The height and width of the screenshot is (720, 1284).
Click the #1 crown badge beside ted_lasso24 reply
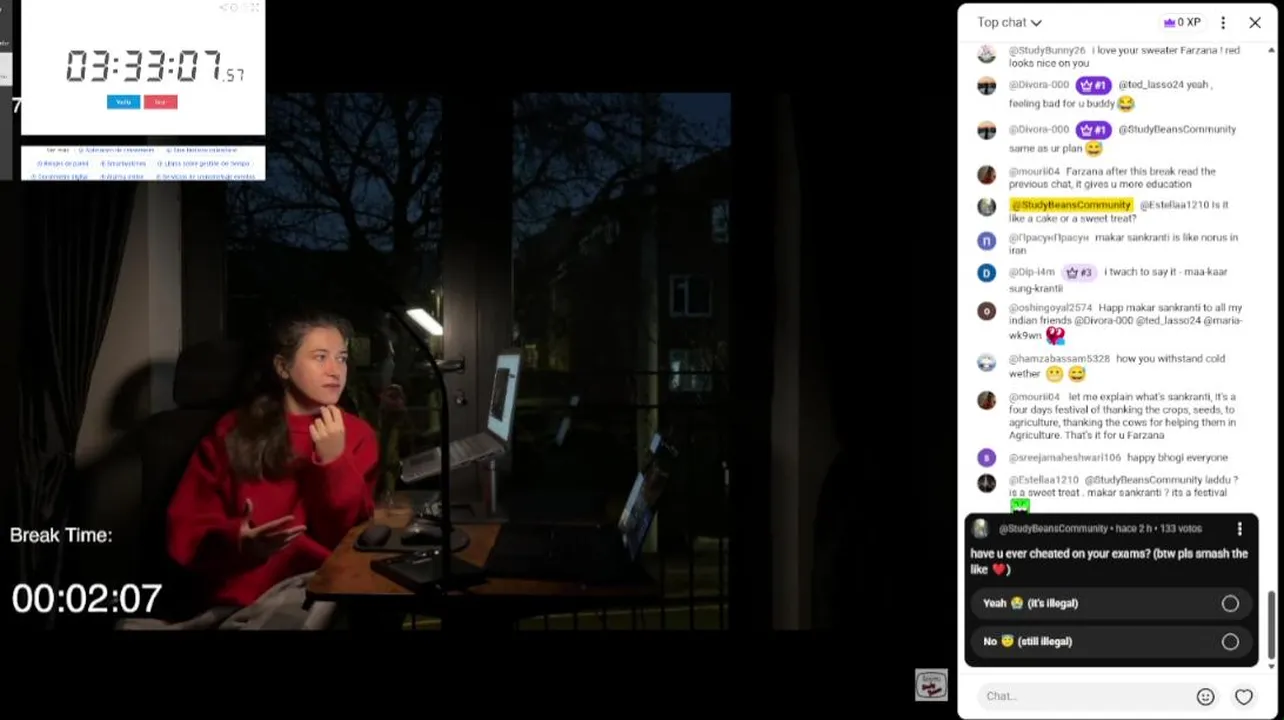[1093, 86]
